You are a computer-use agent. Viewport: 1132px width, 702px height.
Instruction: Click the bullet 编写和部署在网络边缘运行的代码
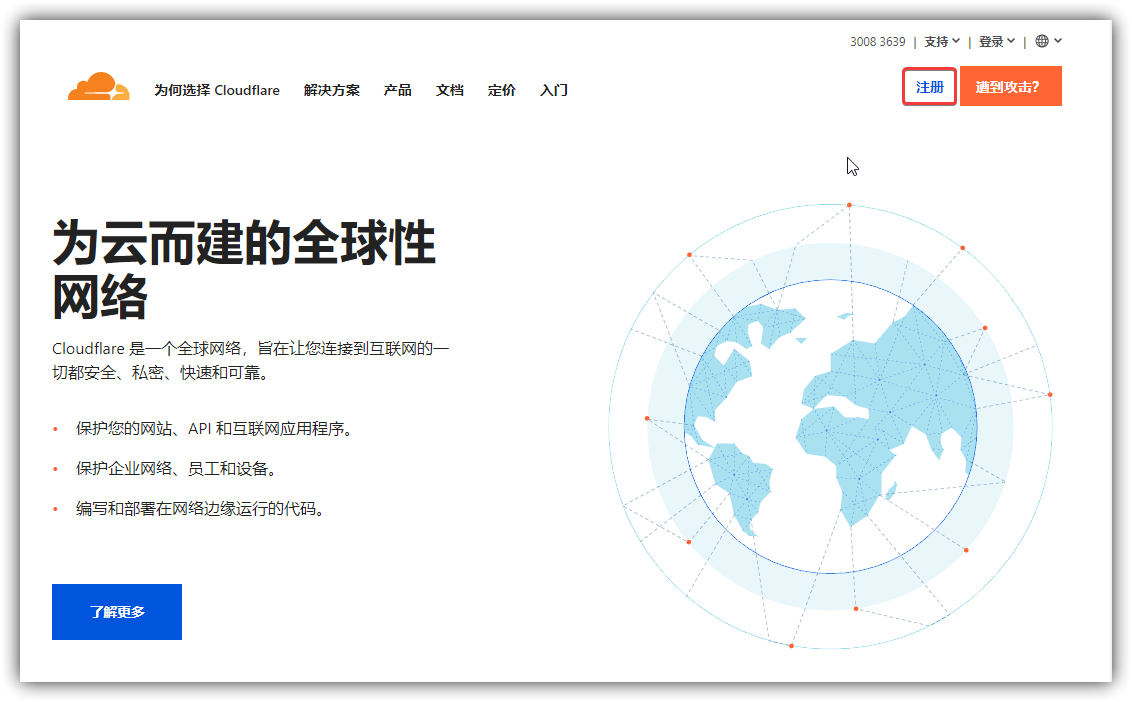(202, 509)
